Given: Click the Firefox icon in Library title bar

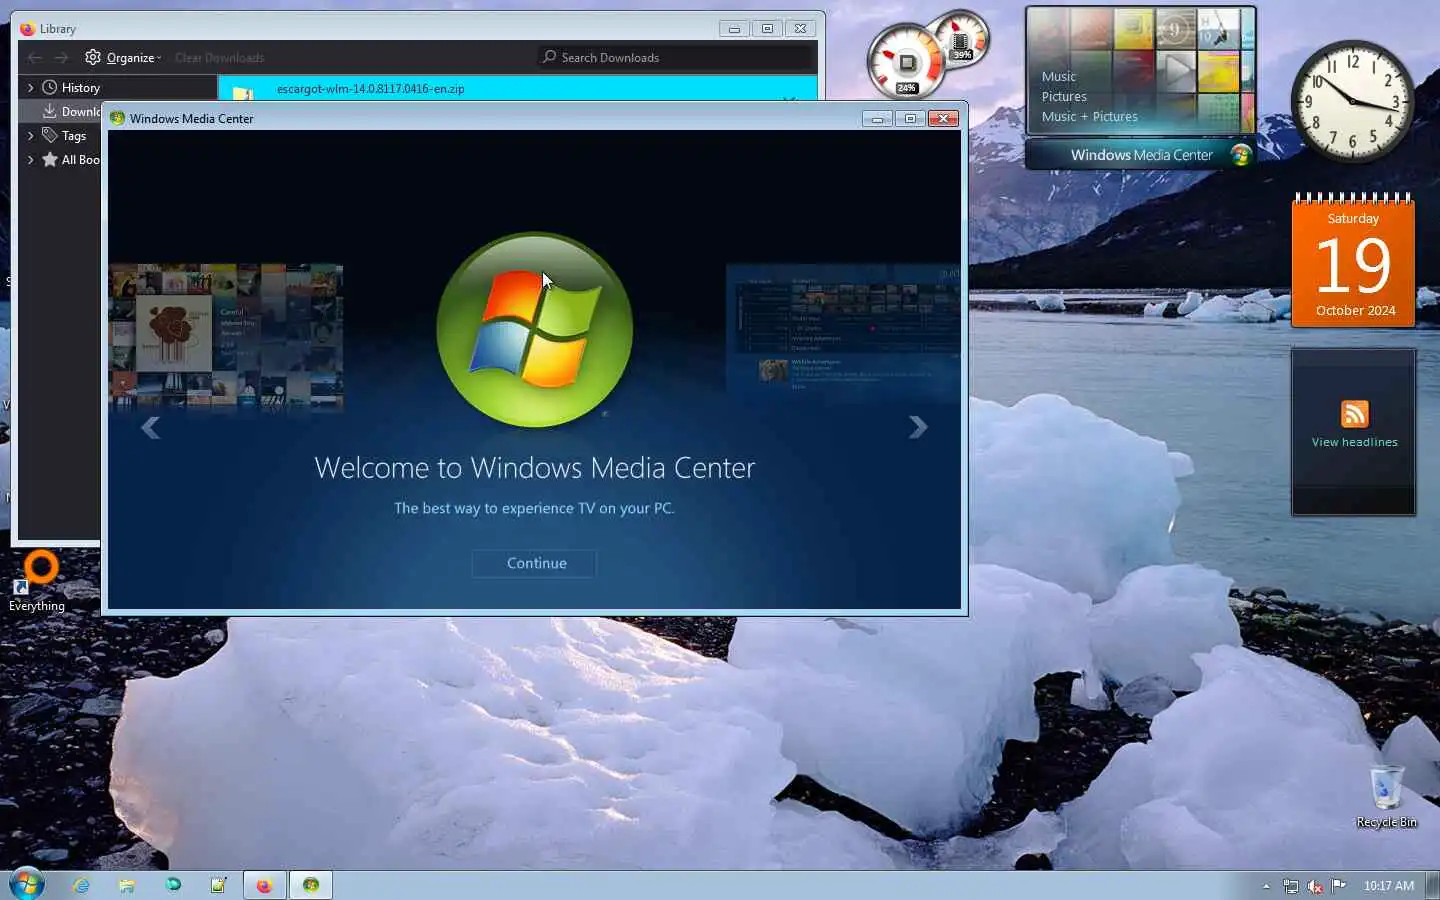Looking at the screenshot, I should point(27,29).
